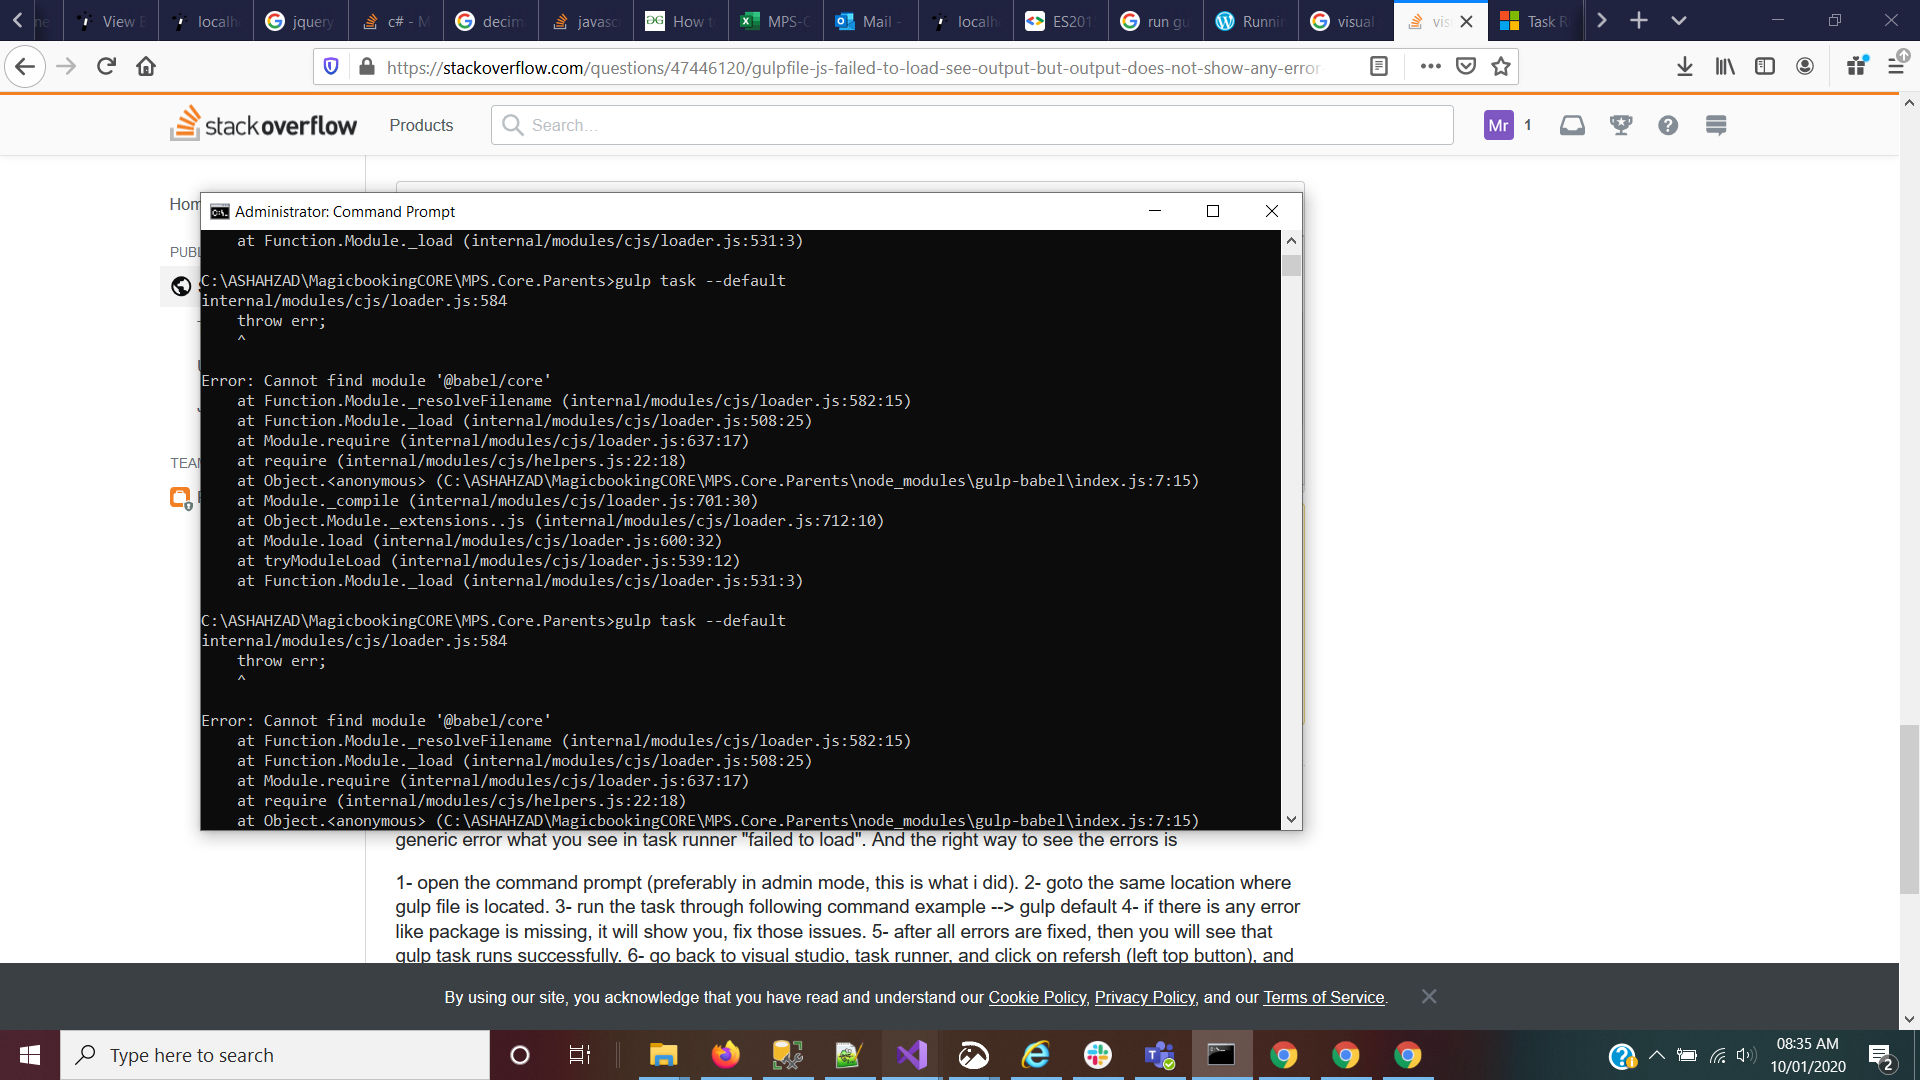The height and width of the screenshot is (1080, 1920).
Task: Open the Firefox downloads arrow icon
Action: [1685, 67]
